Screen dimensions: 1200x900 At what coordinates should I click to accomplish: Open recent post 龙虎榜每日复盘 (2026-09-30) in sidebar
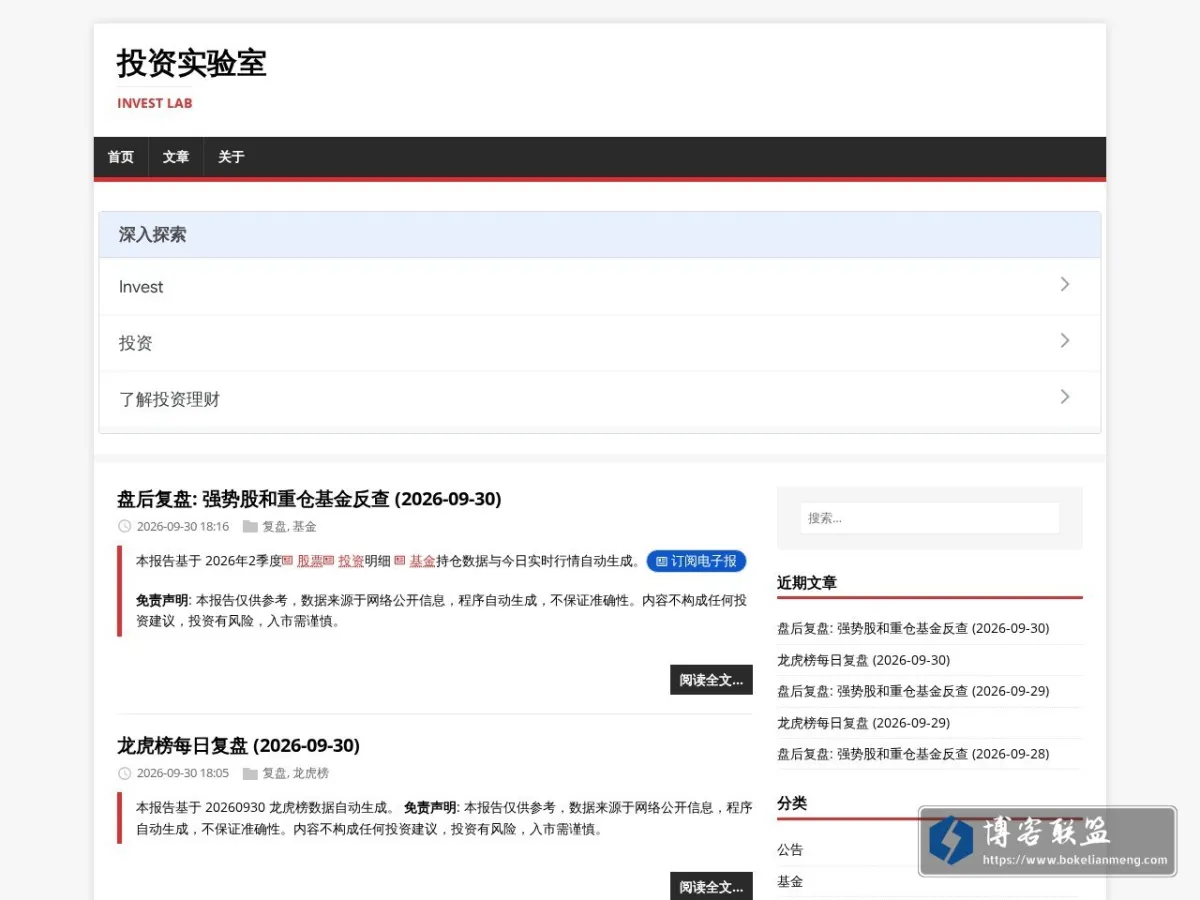point(863,660)
